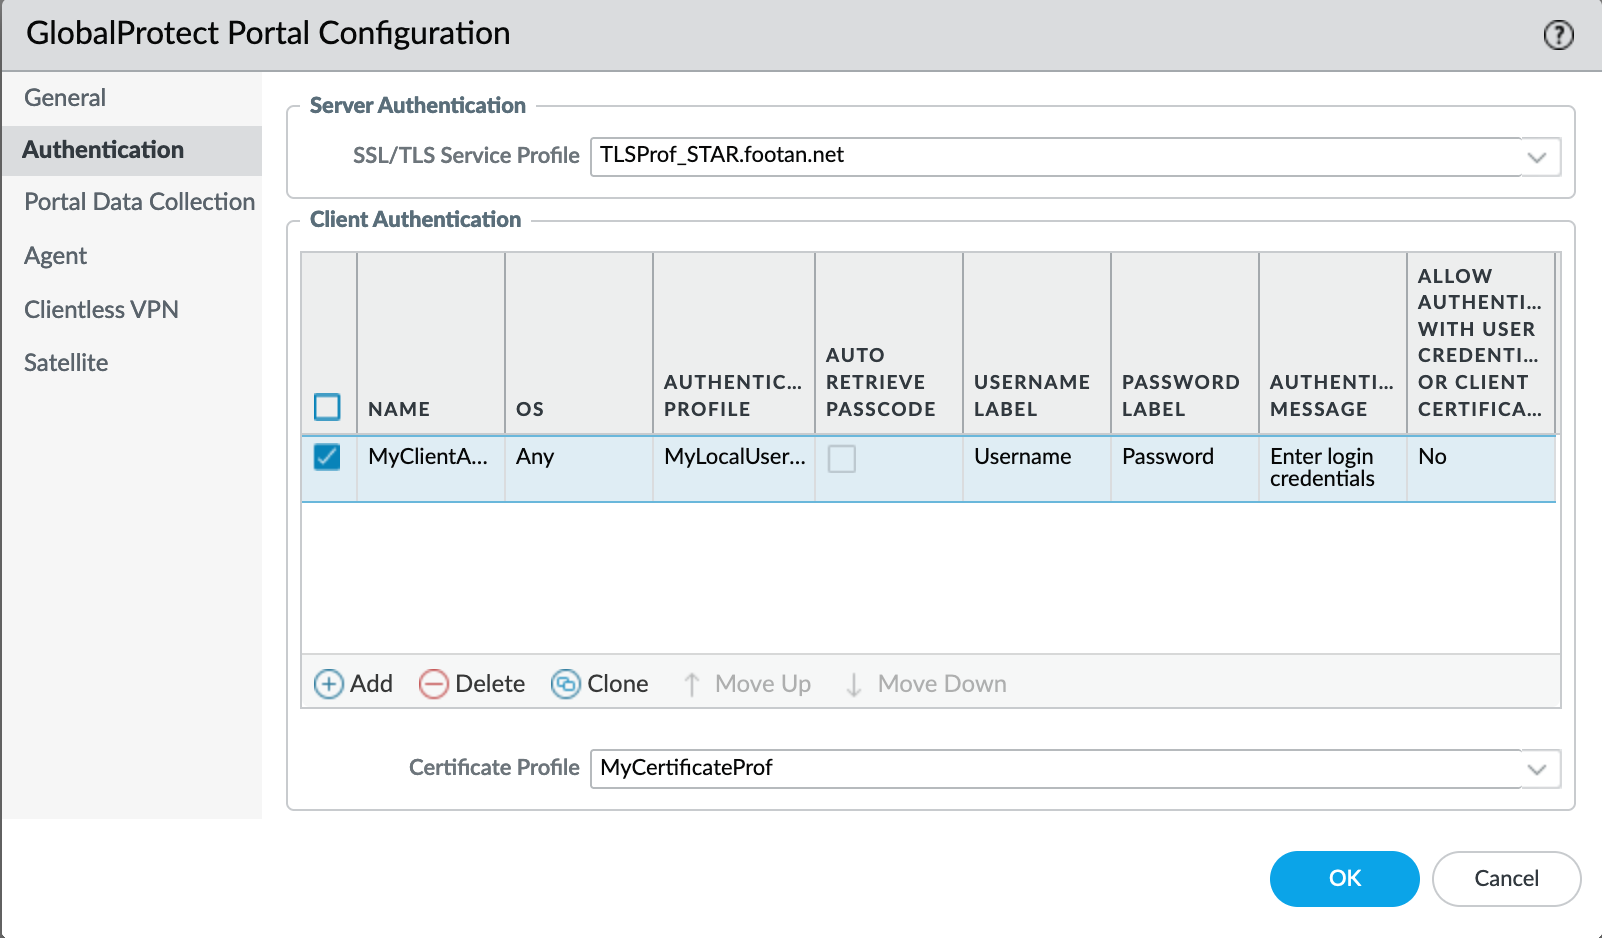Open the General tab

pyautogui.click(x=132, y=98)
